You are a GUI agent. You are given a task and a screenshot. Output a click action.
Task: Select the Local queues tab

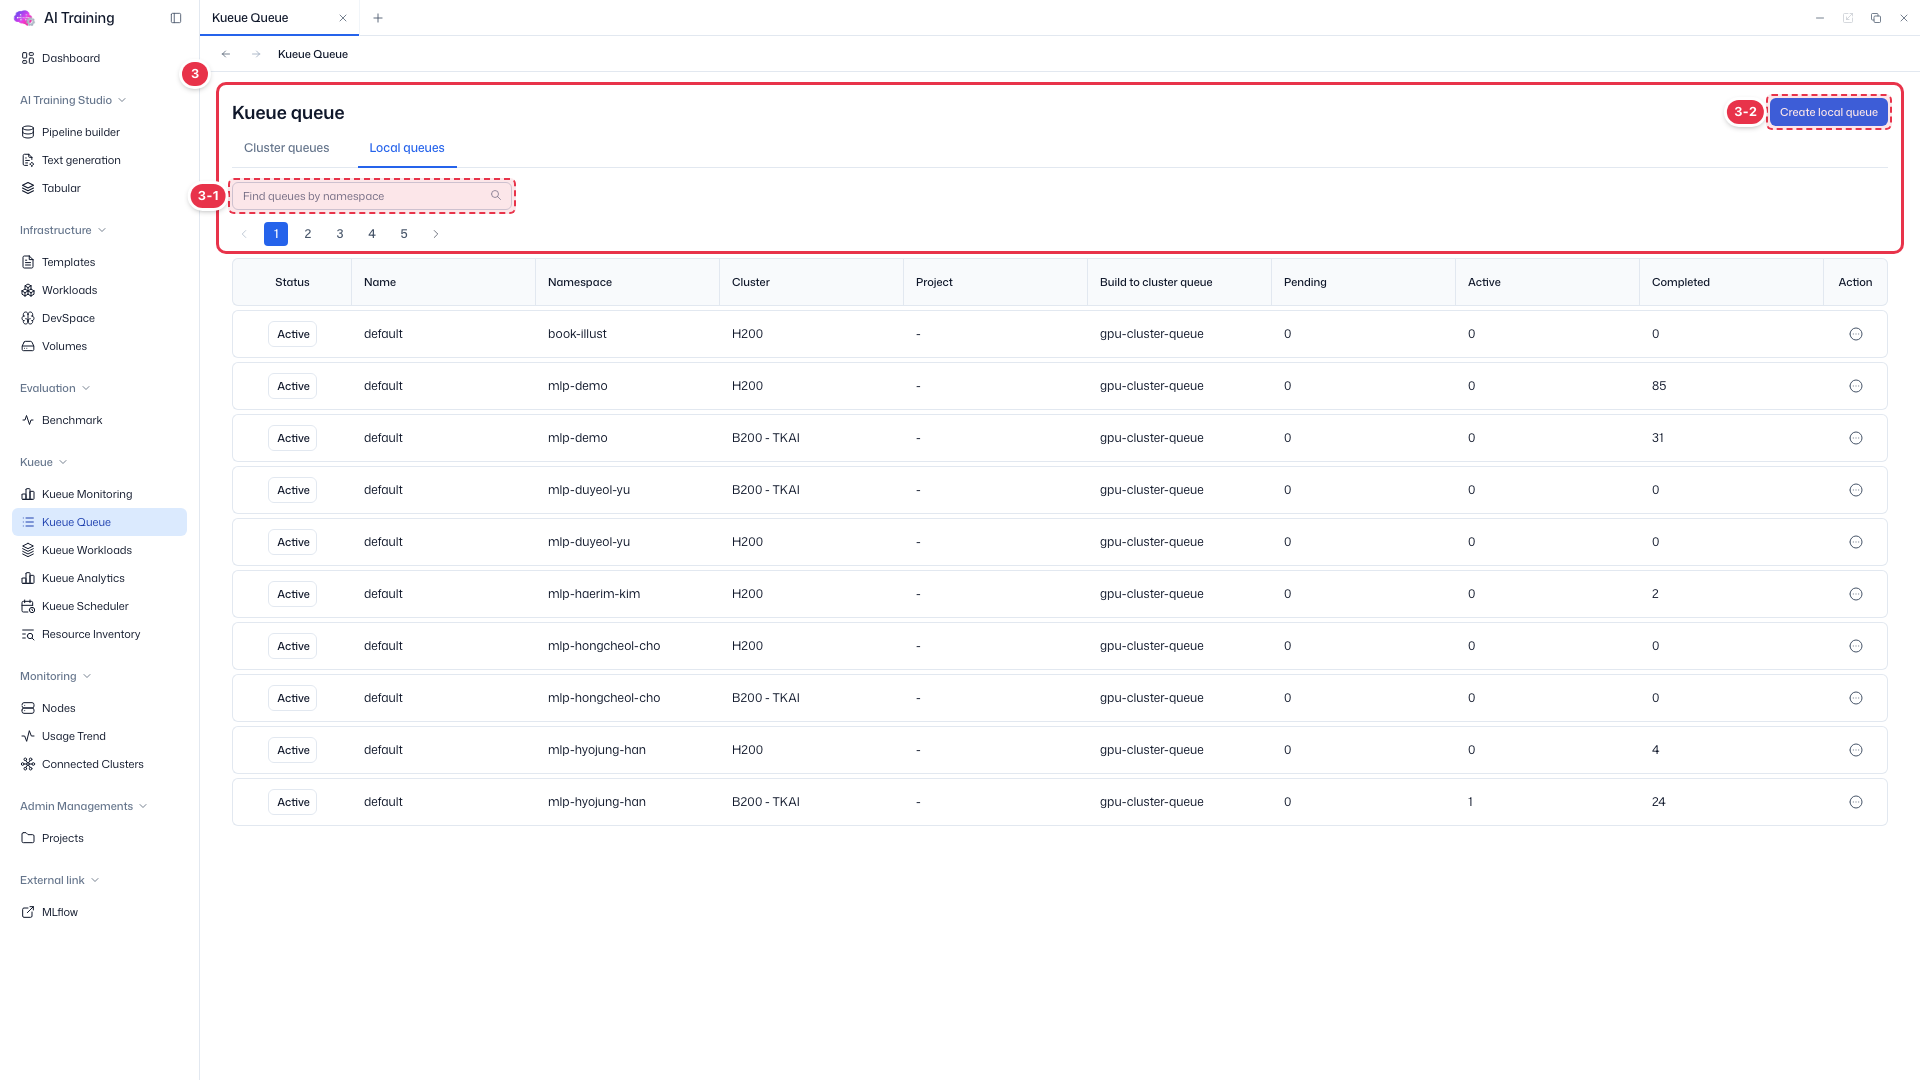point(407,148)
